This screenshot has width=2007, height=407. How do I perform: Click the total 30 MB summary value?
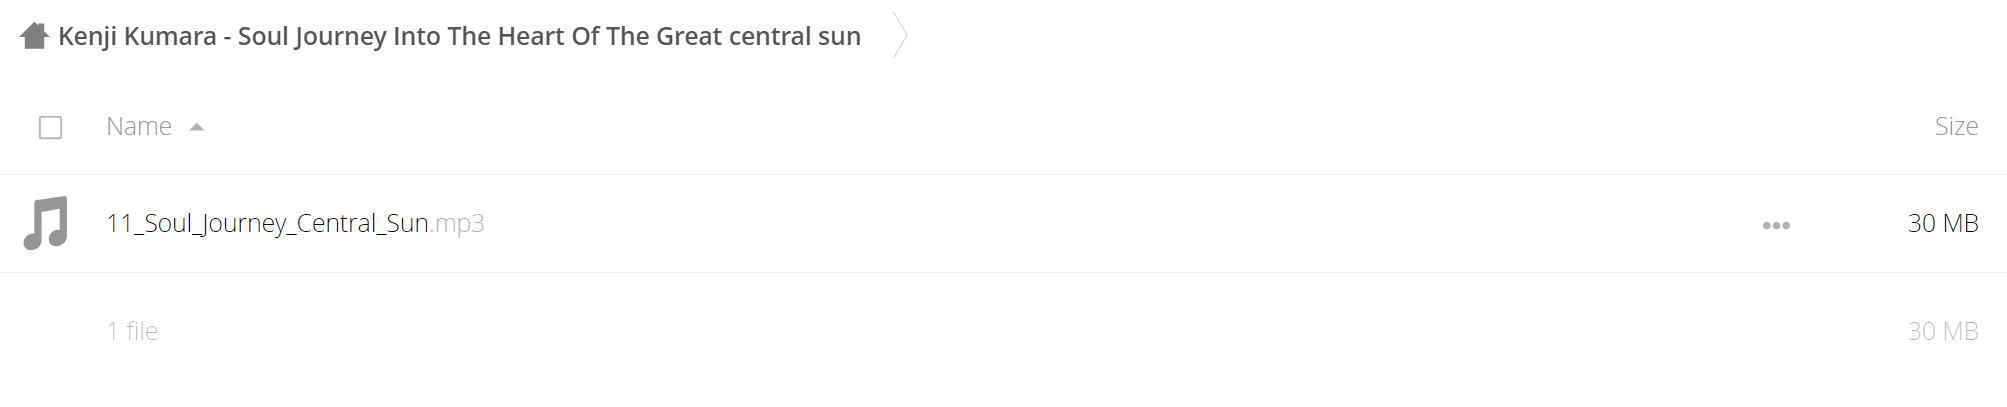click(x=1943, y=331)
